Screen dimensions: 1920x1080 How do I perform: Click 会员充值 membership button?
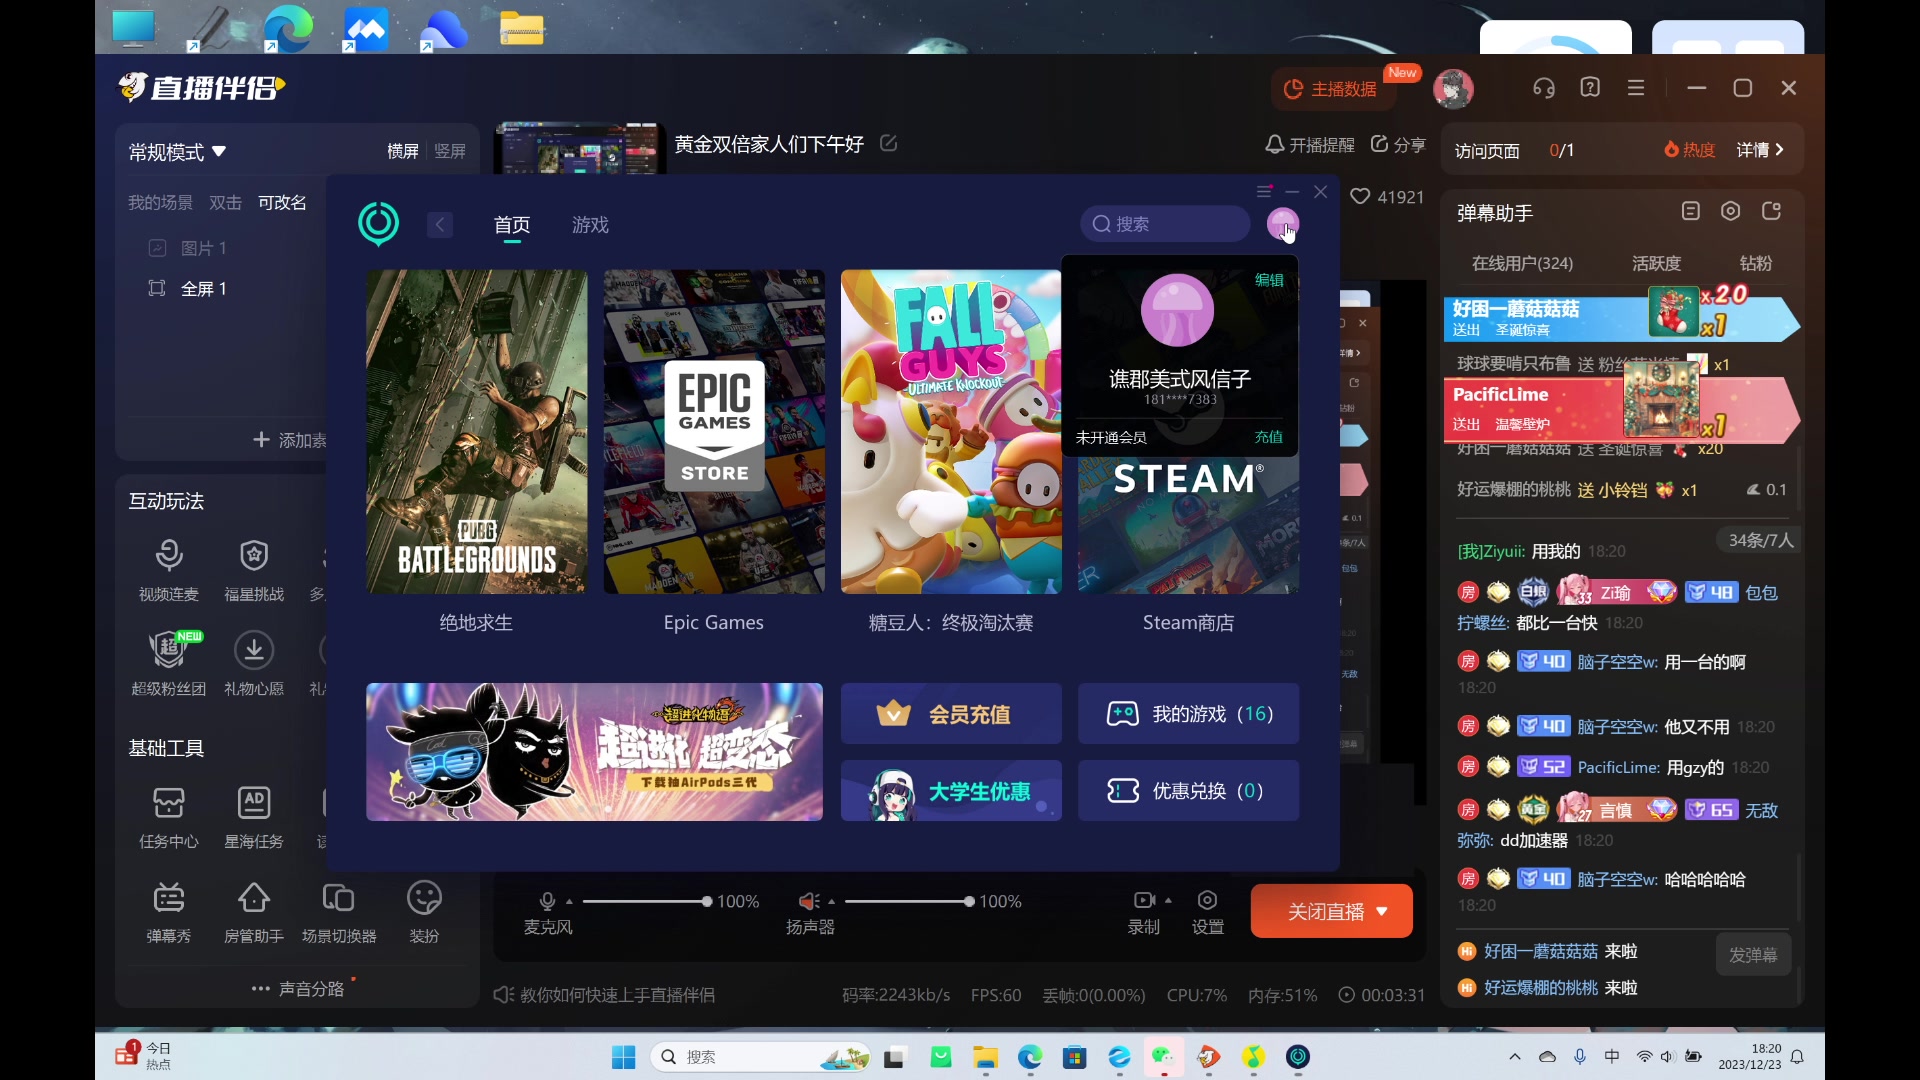pyautogui.click(x=951, y=714)
